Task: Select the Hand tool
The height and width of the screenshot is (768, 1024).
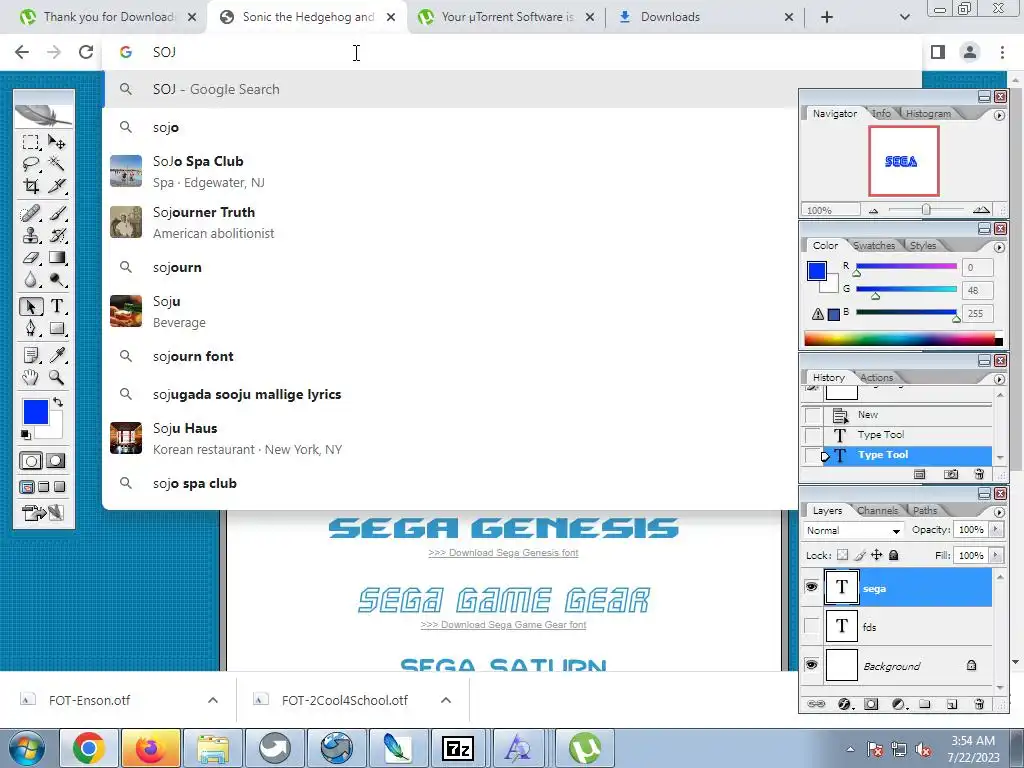Action: (x=31, y=377)
